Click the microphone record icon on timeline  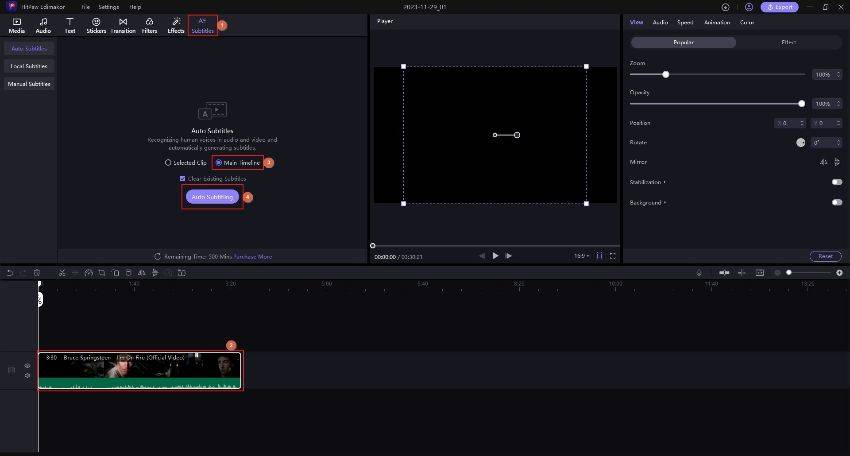700,272
